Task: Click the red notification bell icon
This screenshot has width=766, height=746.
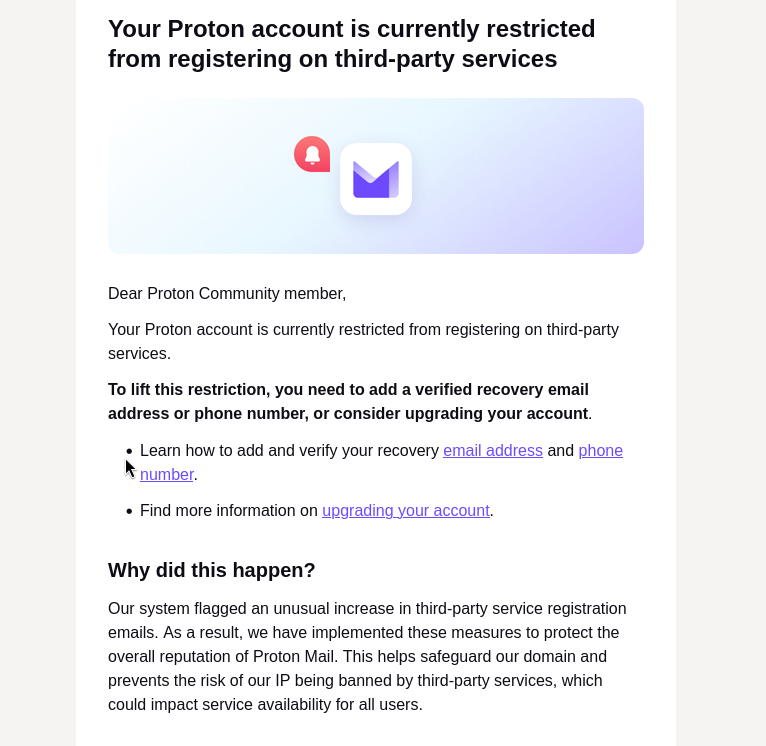Action: (312, 154)
